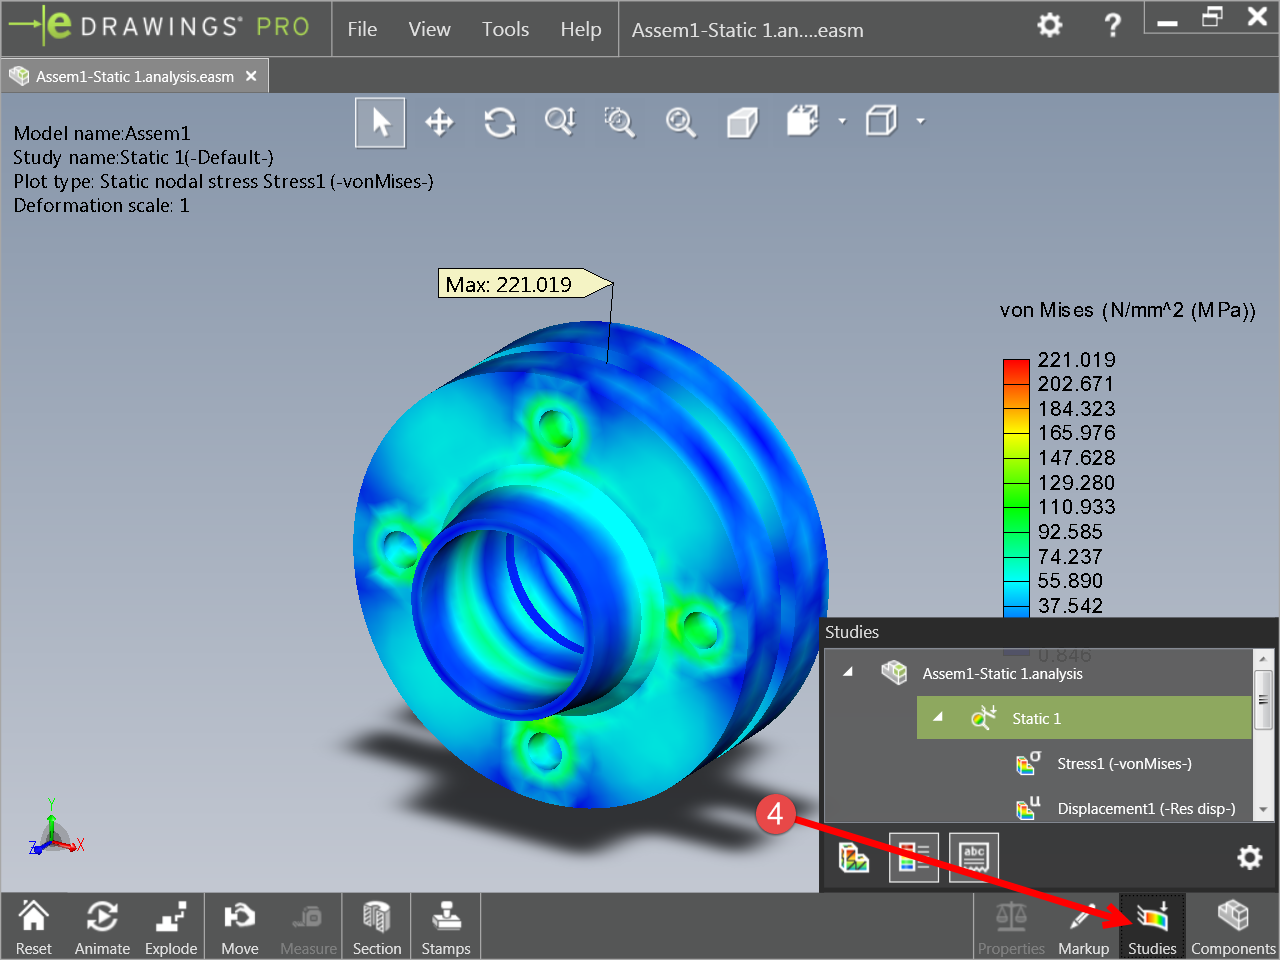Toggle the Studies panel
This screenshot has width=1280, height=960.
(x=1152, y=924)
